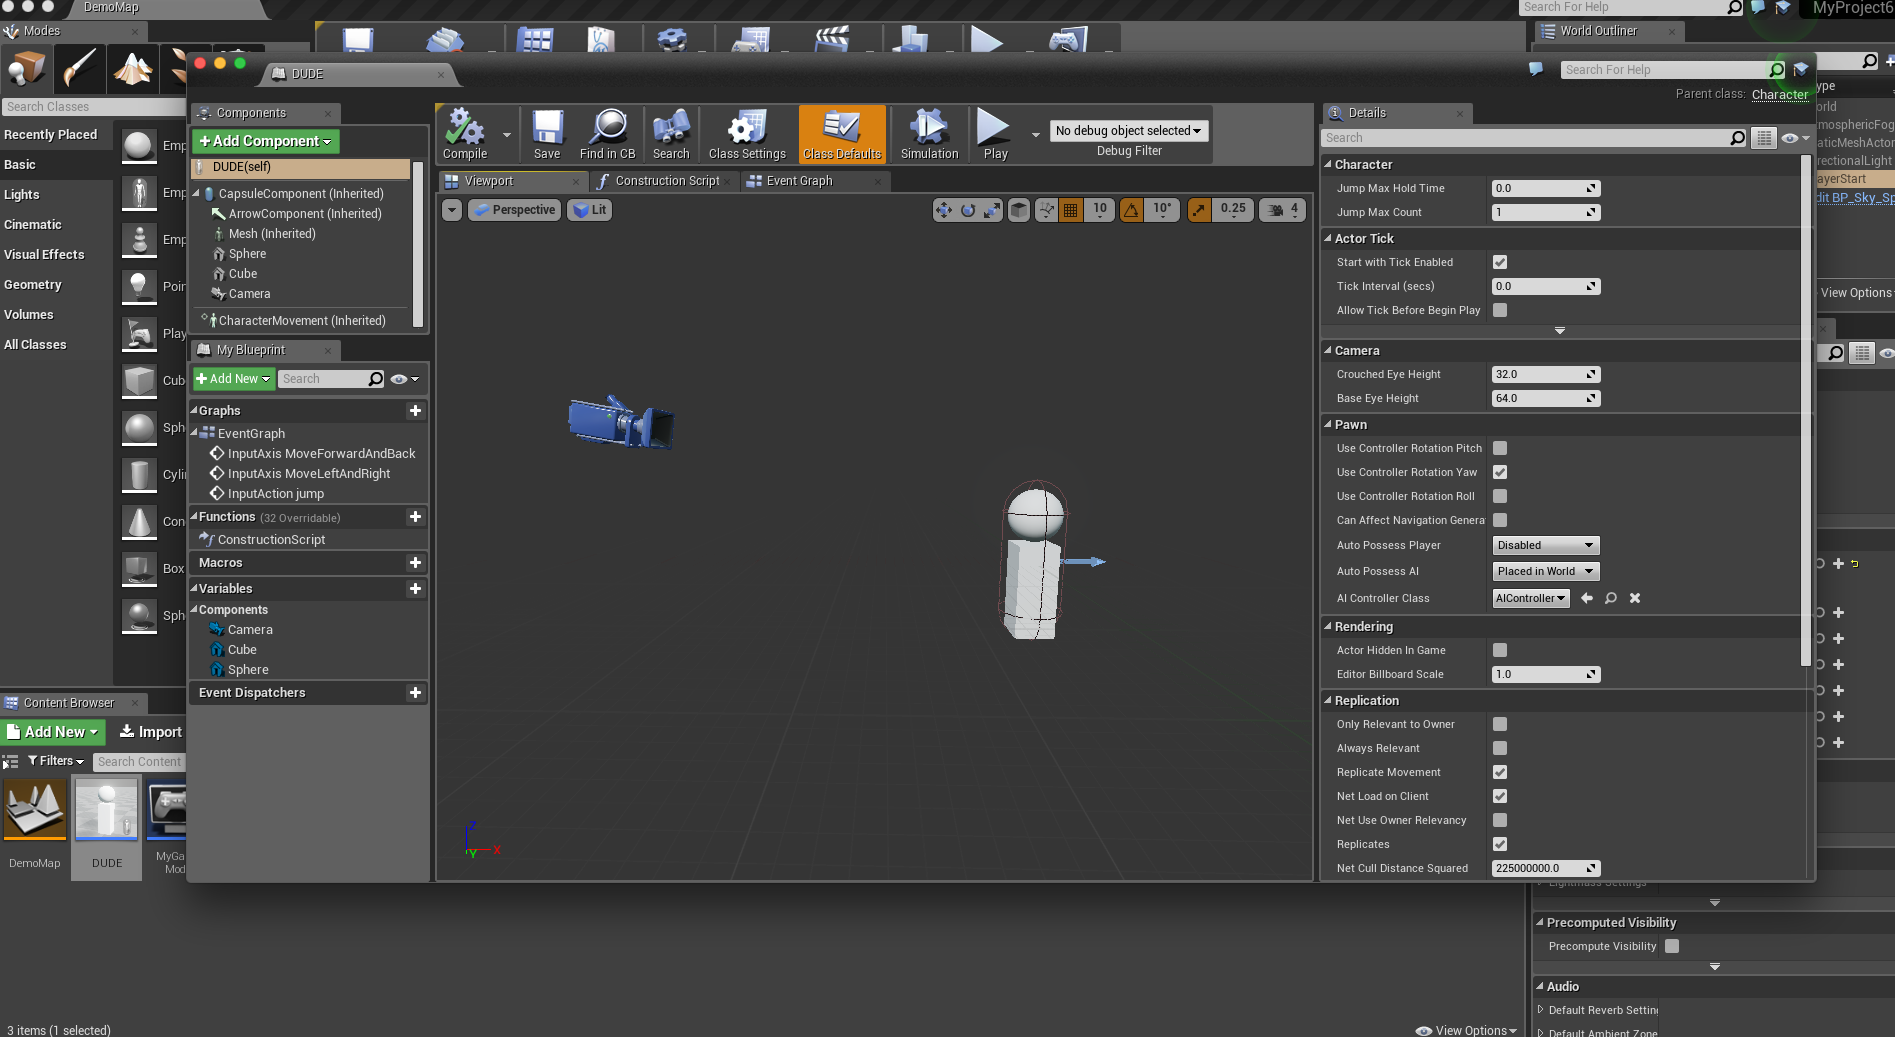Uncheck Start with Tick Enabled
Screen dimensions: 1895x1037
1500,262
